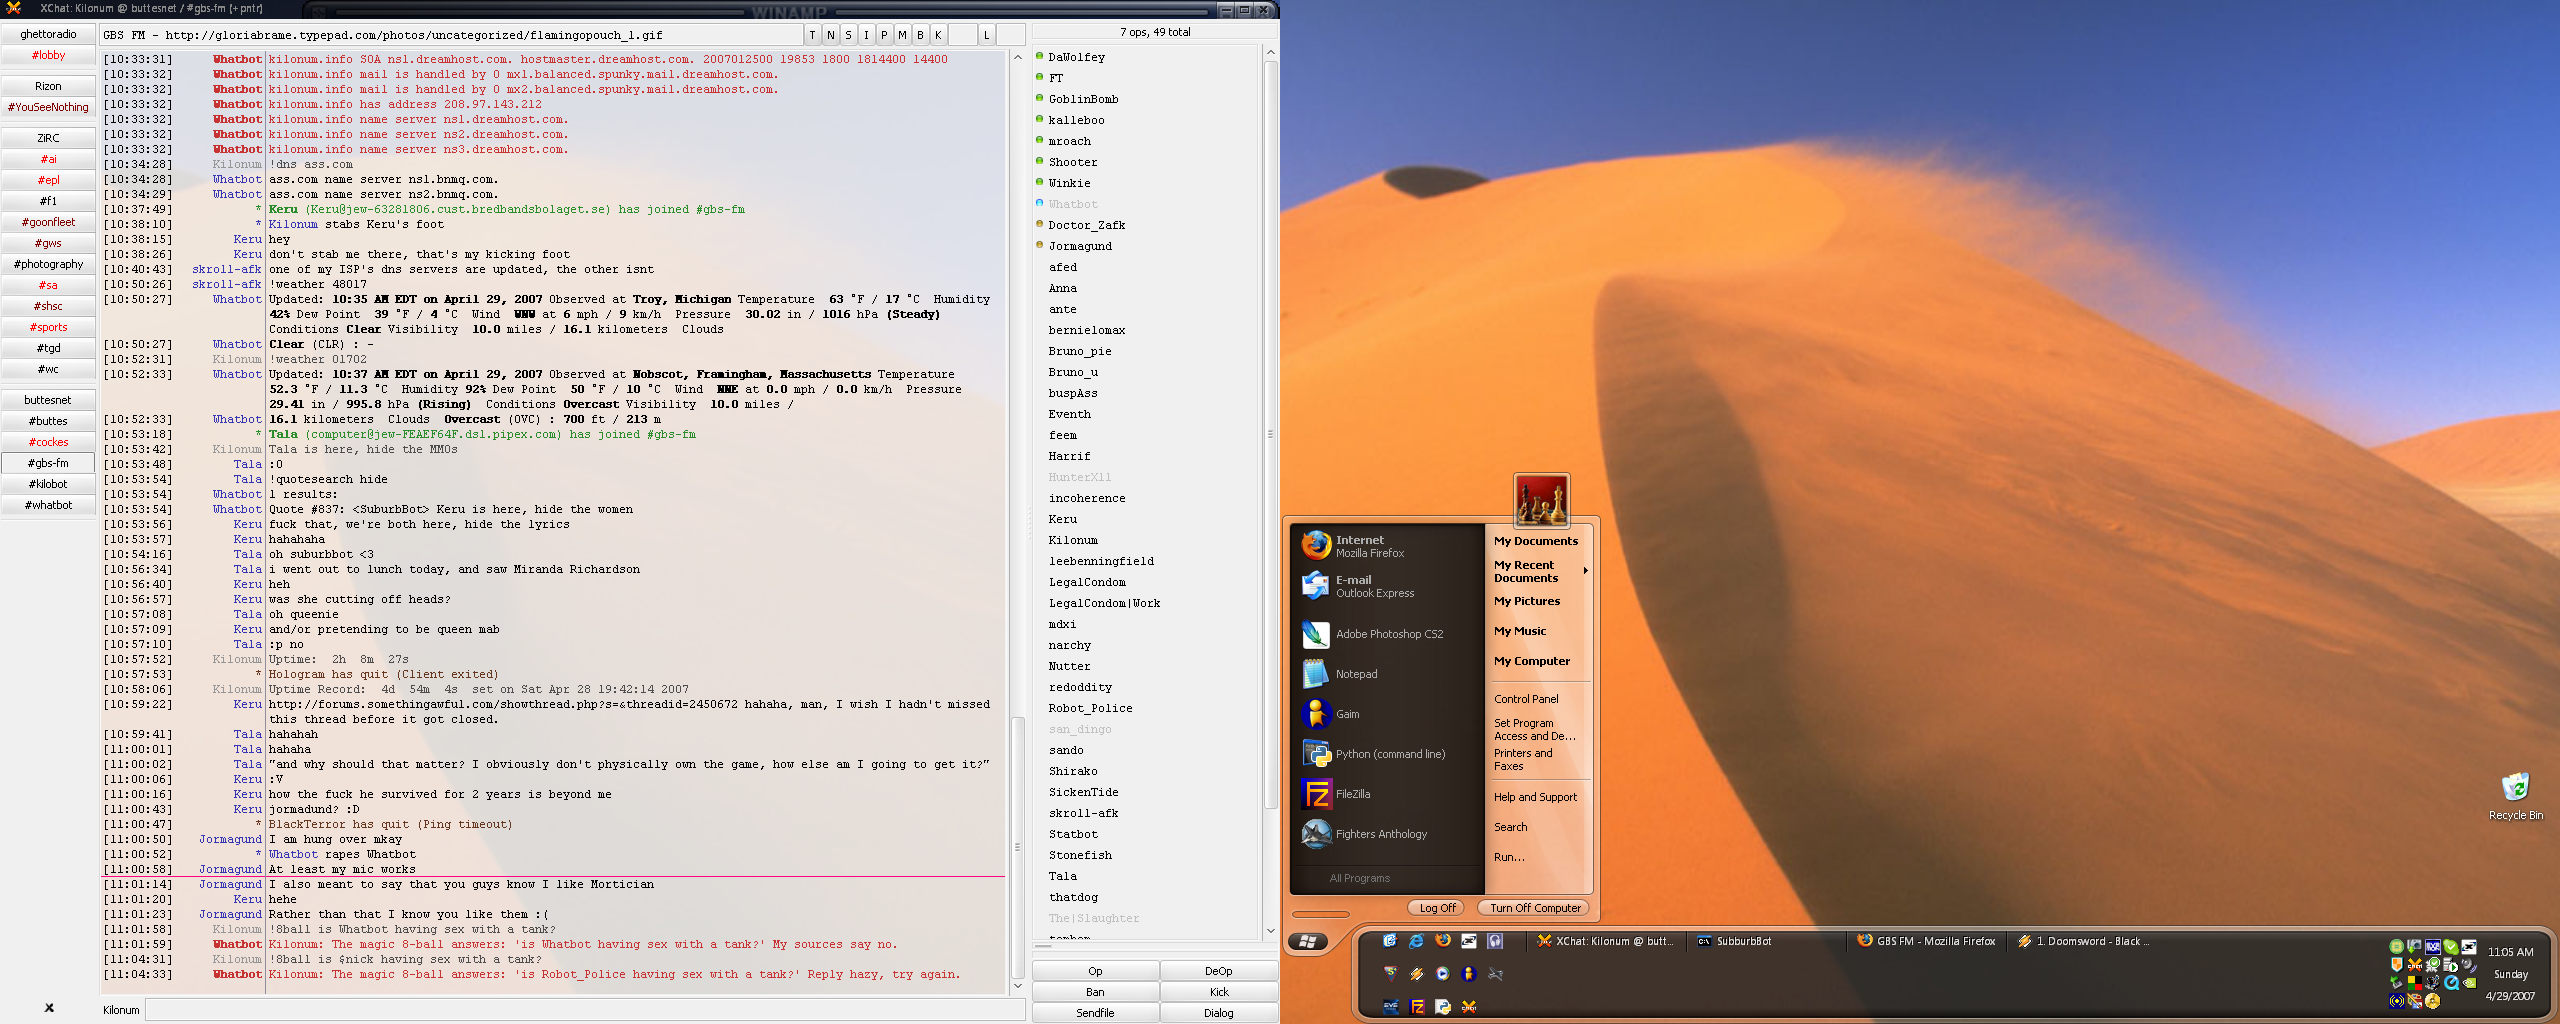The height and width of the screenshot is (1024, 2560).
Task: Select user Jormagund in user list
Action: (x=1079, y=246)
